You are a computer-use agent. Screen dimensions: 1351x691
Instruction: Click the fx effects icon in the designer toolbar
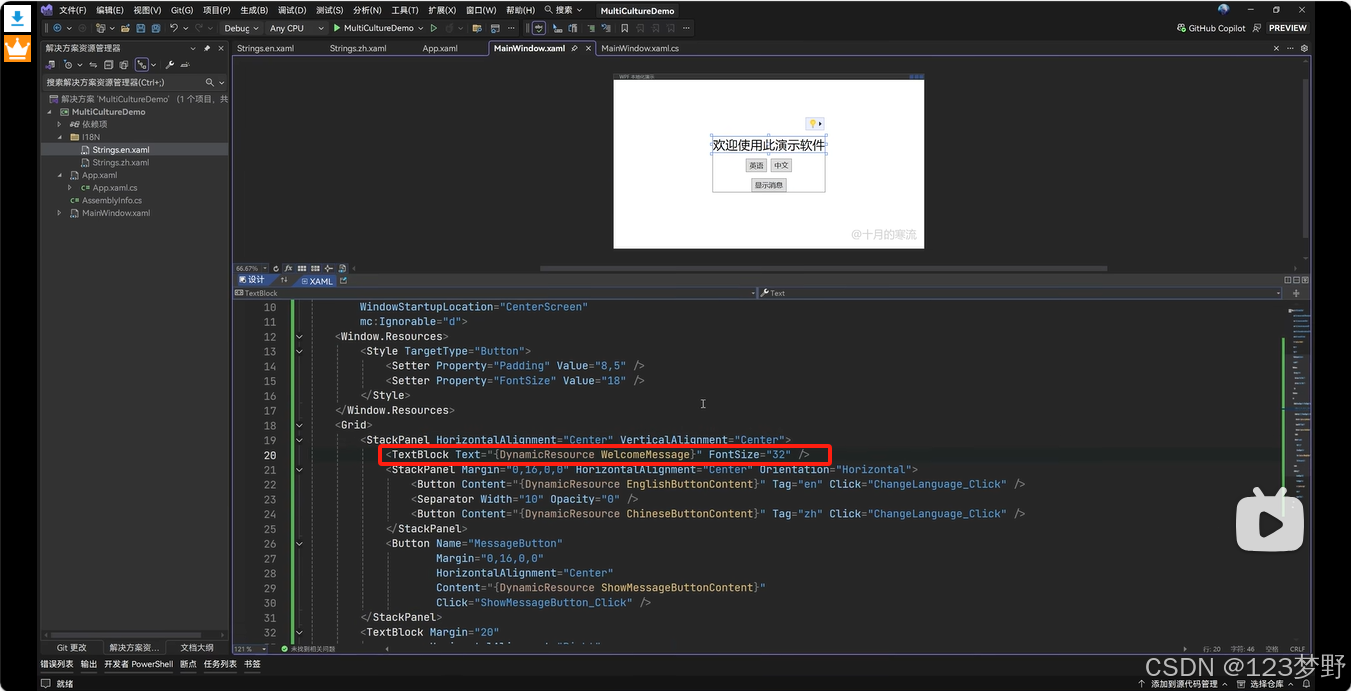tap(288, 268)
